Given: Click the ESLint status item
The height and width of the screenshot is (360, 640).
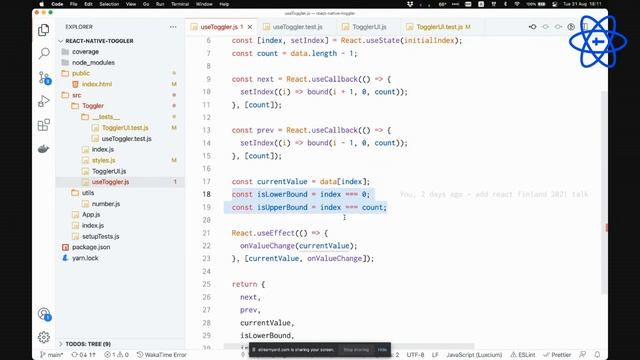Looking at the screenshot, I should tap(523, 355).
